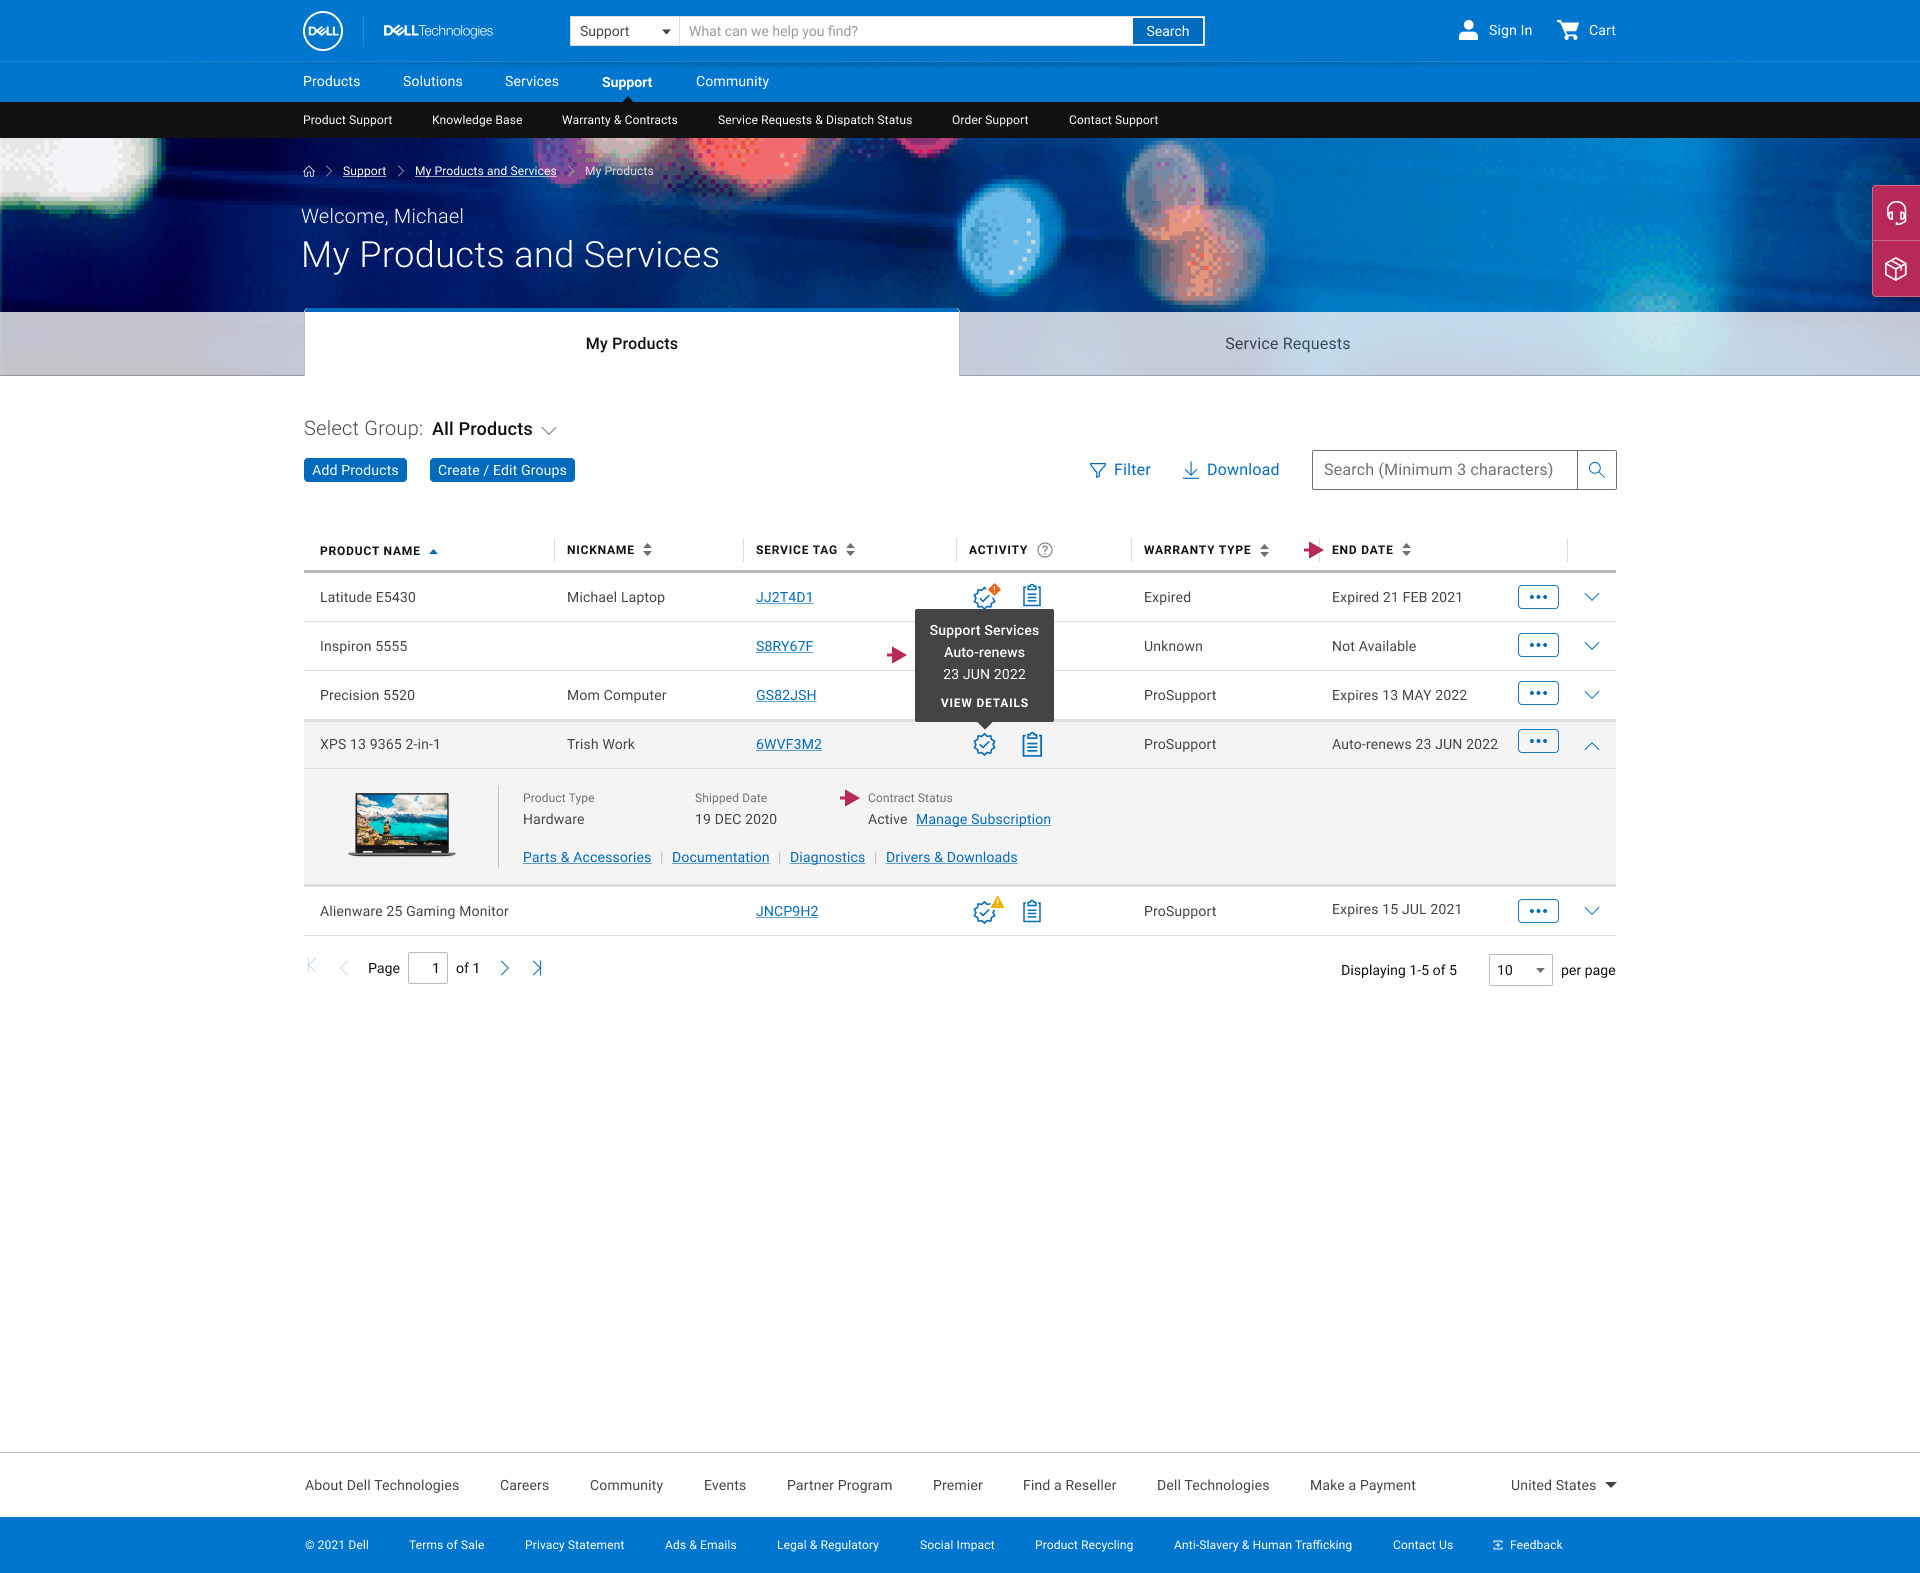Viewport: 1920px width, 1573px height.
Task: Open the All Products group selector
Action: pos(494,429)
